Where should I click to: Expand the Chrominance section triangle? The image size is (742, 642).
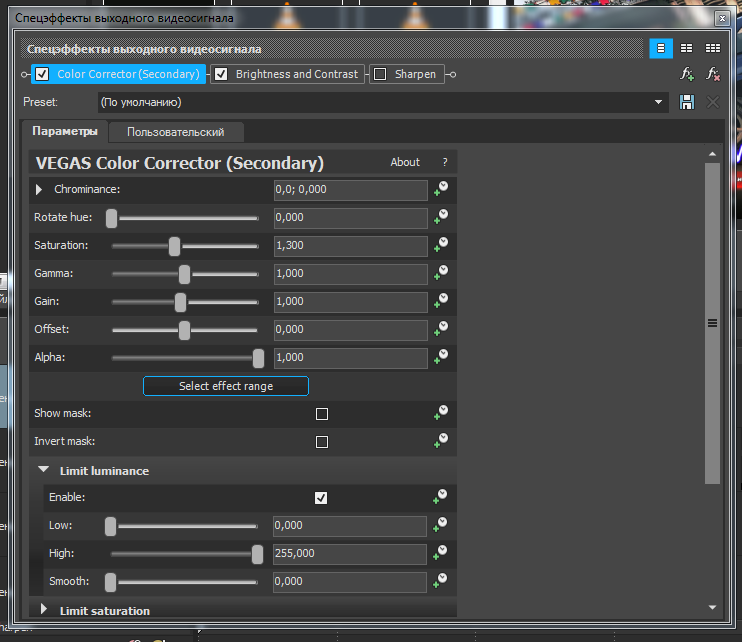point(39,190)
